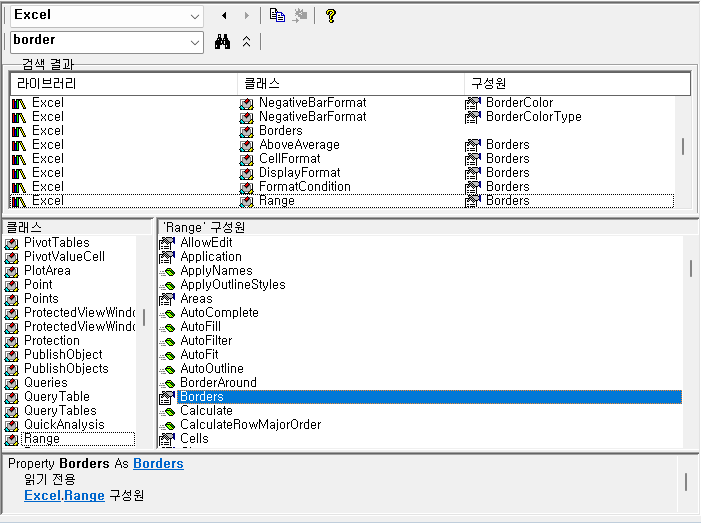Viewport: 701px width, 523px height.
Task: Copy to clipboard using the toolbar icon
Action: coord(277,16)
